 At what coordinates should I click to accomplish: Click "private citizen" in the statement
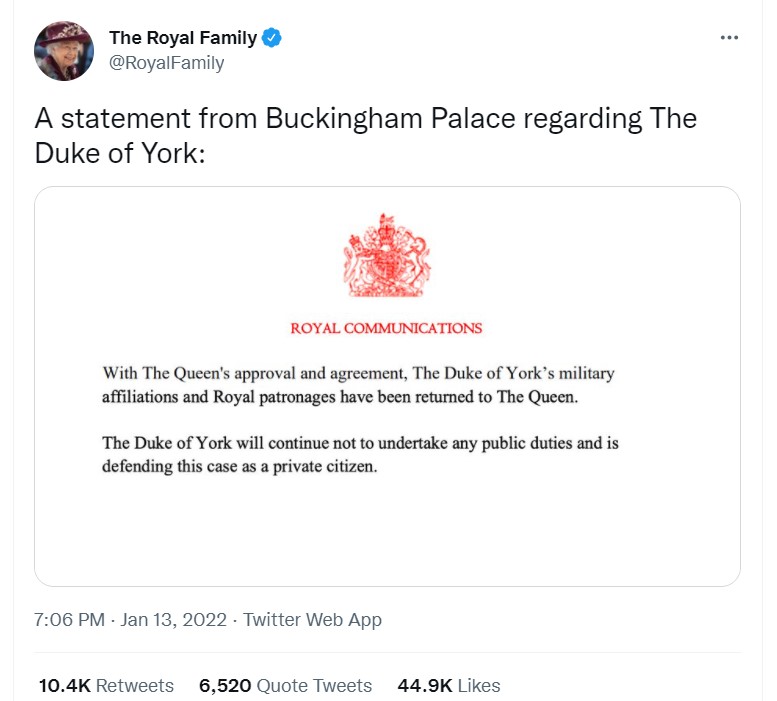[x=329, y=466]
